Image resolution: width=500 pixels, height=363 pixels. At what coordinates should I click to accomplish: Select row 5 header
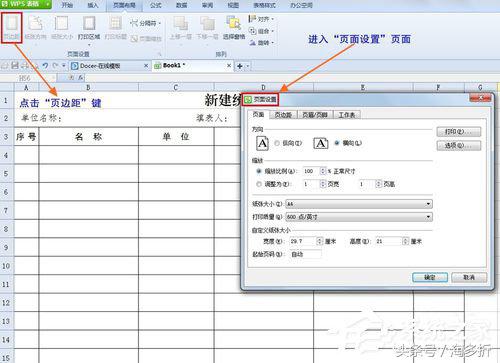pos(7,174)
